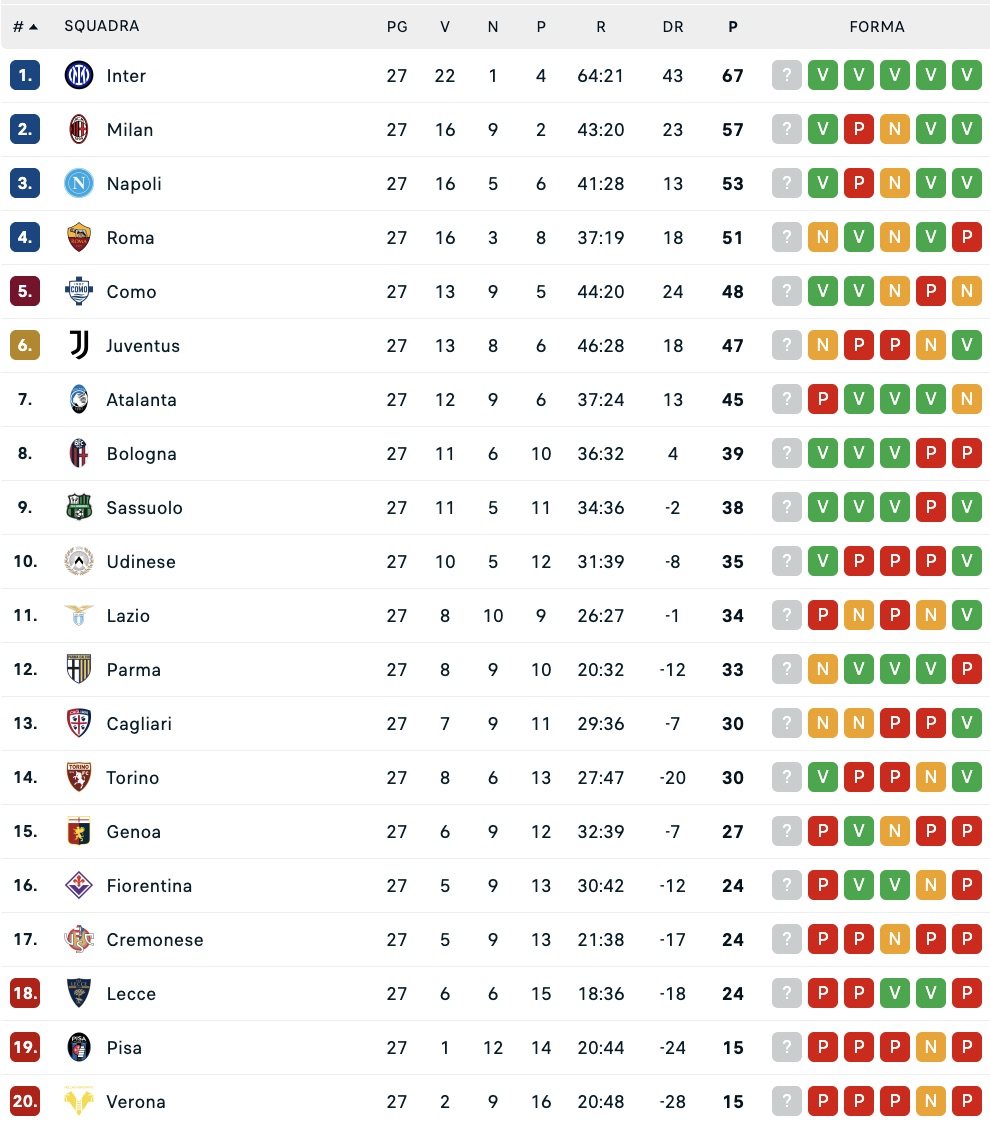Viewport: 990px width, 1124px height.
Task: Click the position 18 relegation badge for Lecce
Action: [25, 994]
